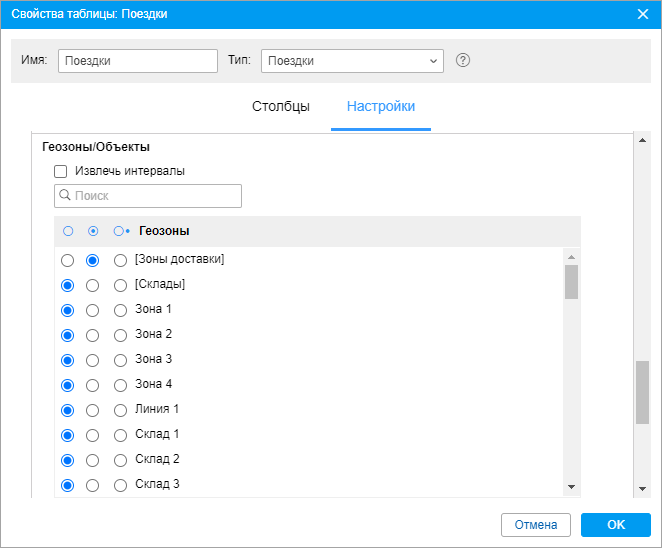The width and height of the screenshot is (662, 548).
Task: Click first empty header radio in Геозоны row
Action: point(68,231)
